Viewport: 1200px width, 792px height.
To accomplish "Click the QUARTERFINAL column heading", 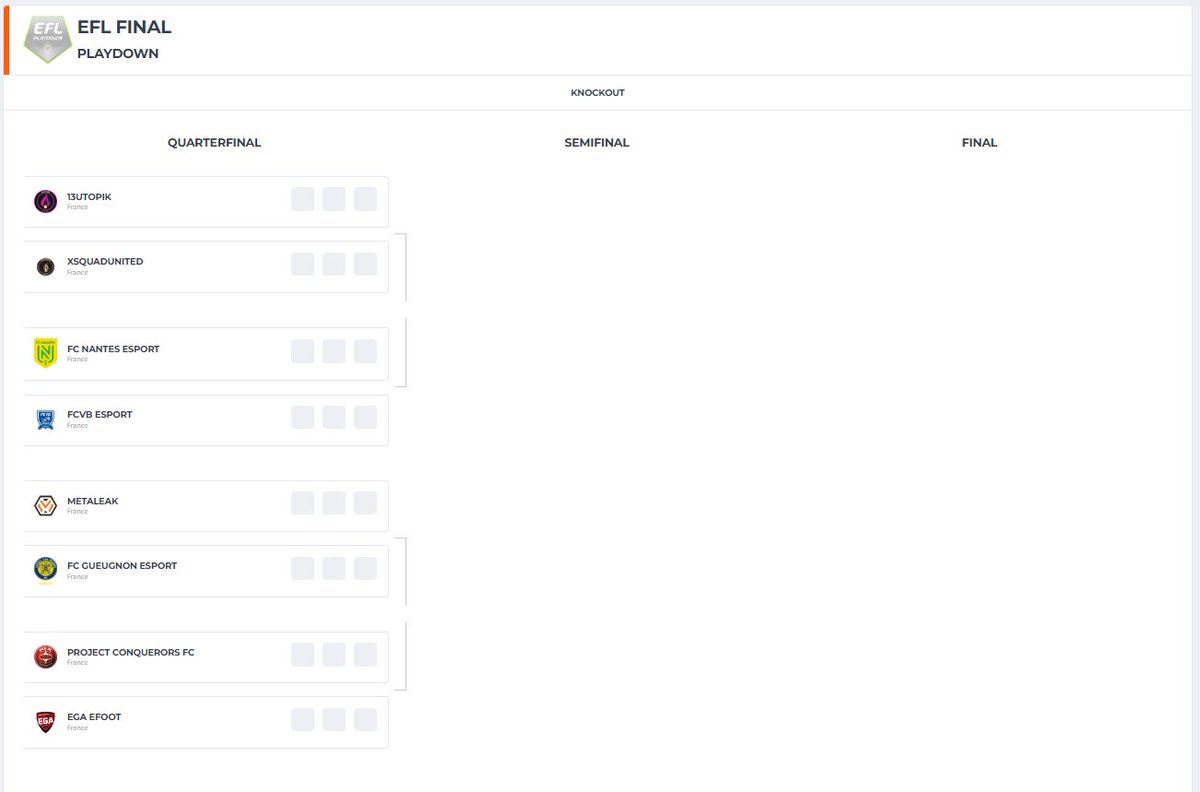I will pos(214,143).
